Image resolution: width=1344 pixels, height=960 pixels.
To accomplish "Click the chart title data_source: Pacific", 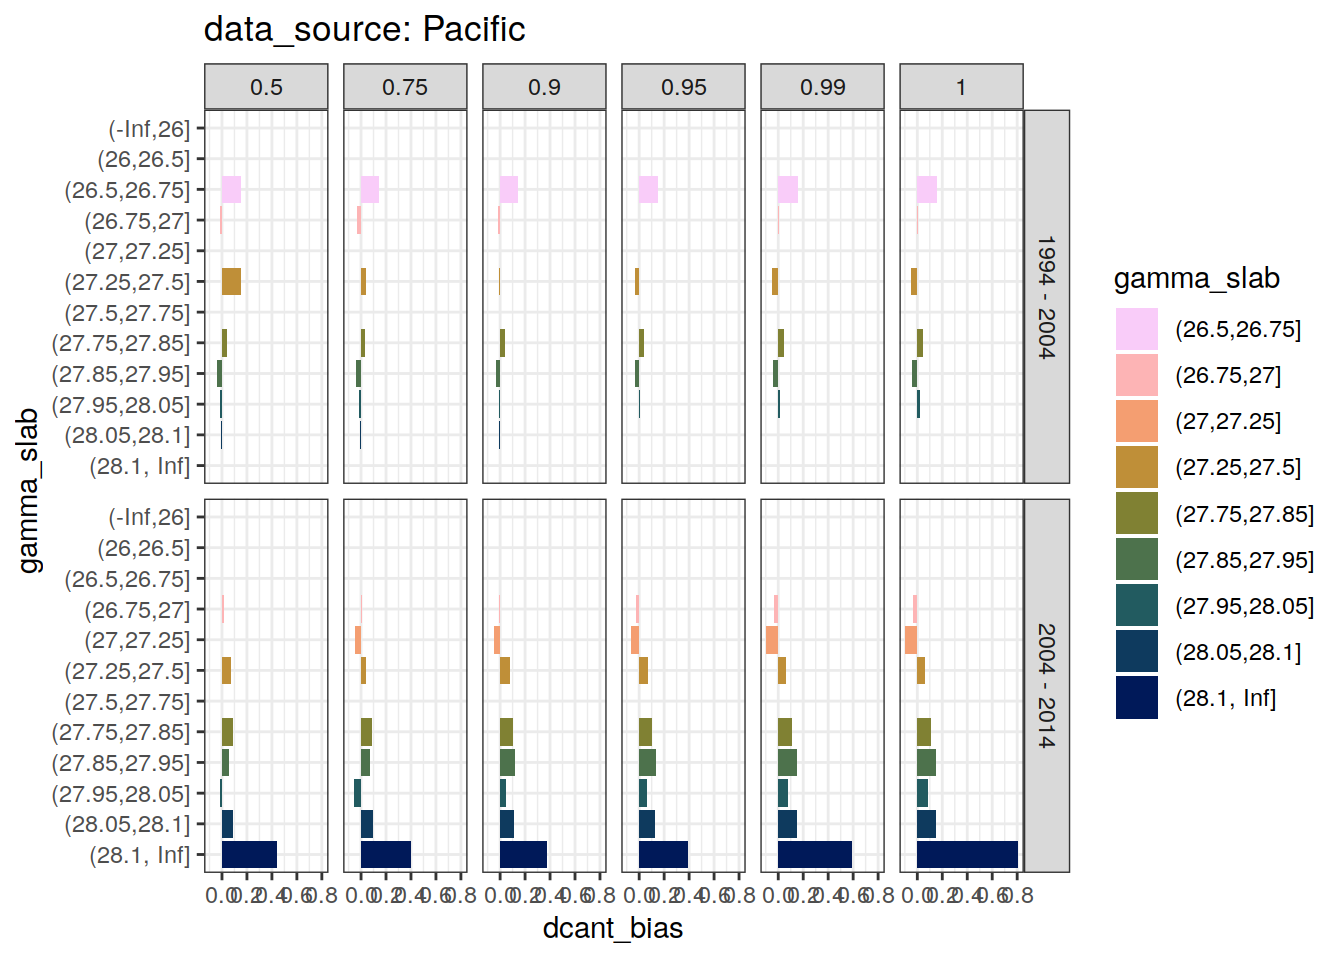I will (364, 29).
